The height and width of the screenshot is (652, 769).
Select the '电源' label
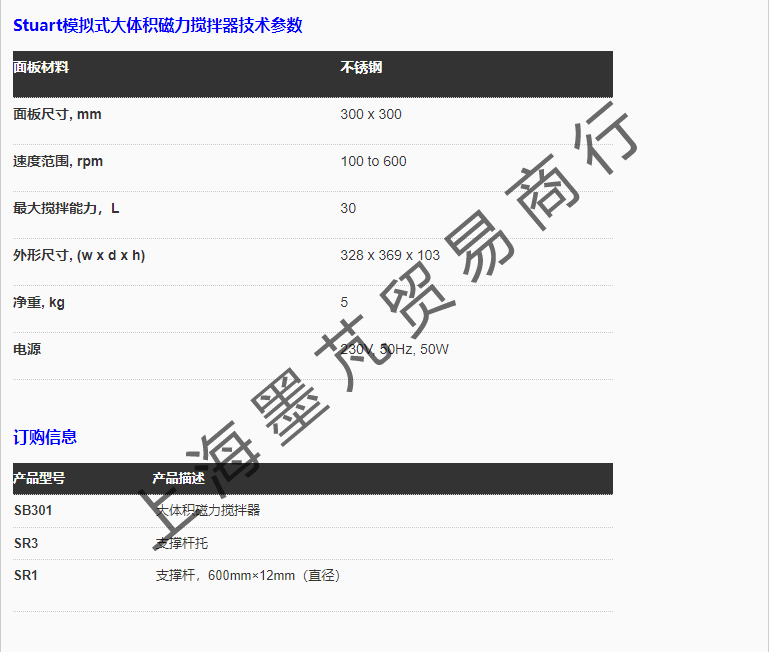(27, 349)
